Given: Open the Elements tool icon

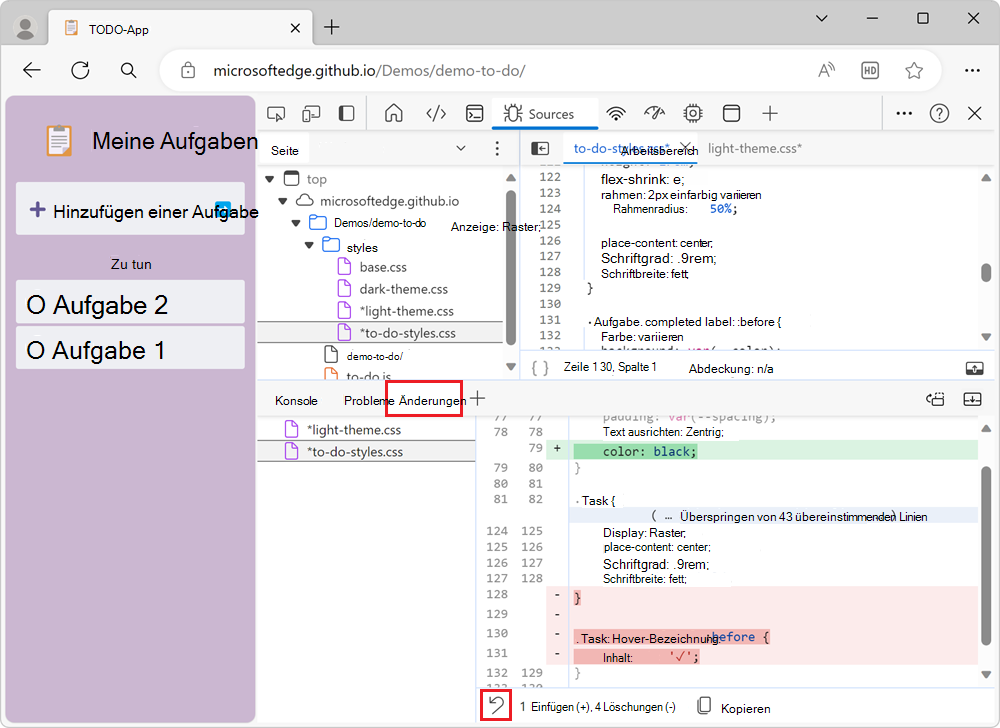Looking at the screenshot, I should (x=436, y=114).
